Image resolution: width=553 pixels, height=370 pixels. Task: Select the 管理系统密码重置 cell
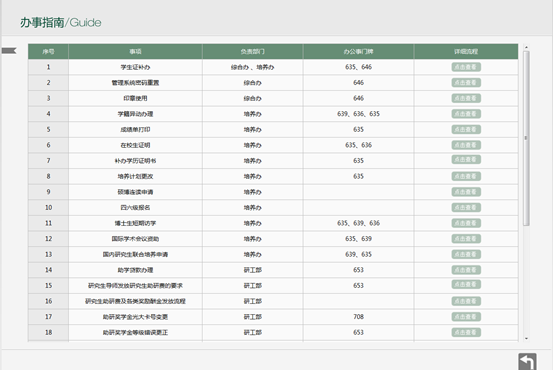[x=135, y=83]
